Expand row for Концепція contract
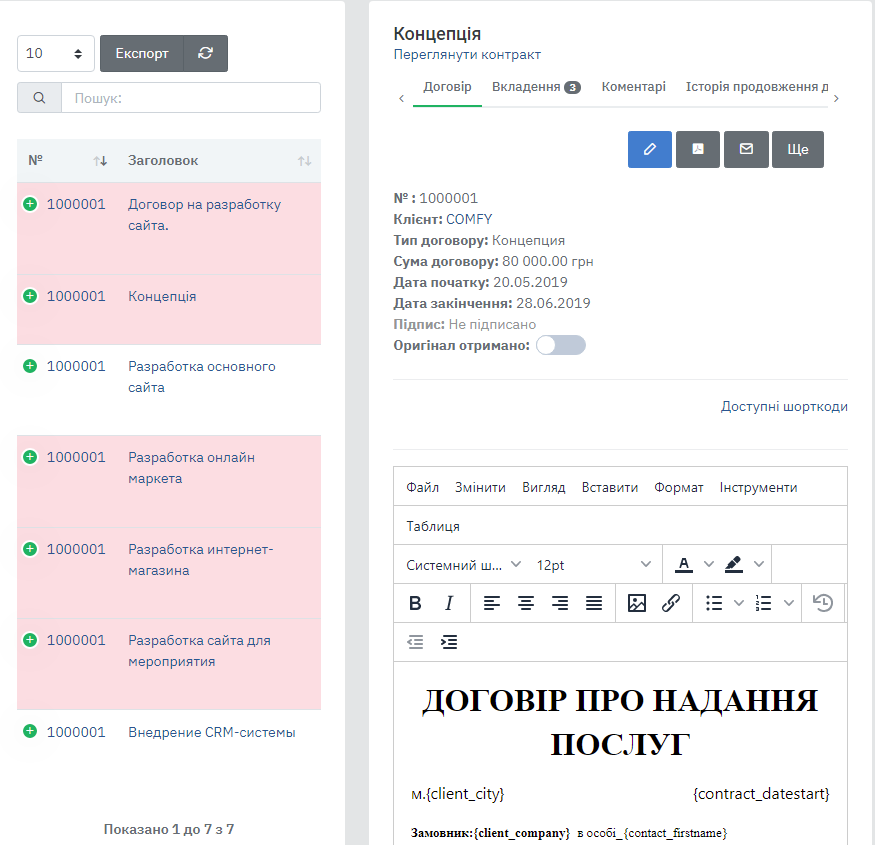The width and height of the screenshot is (875, 845). tap(30, 296)
